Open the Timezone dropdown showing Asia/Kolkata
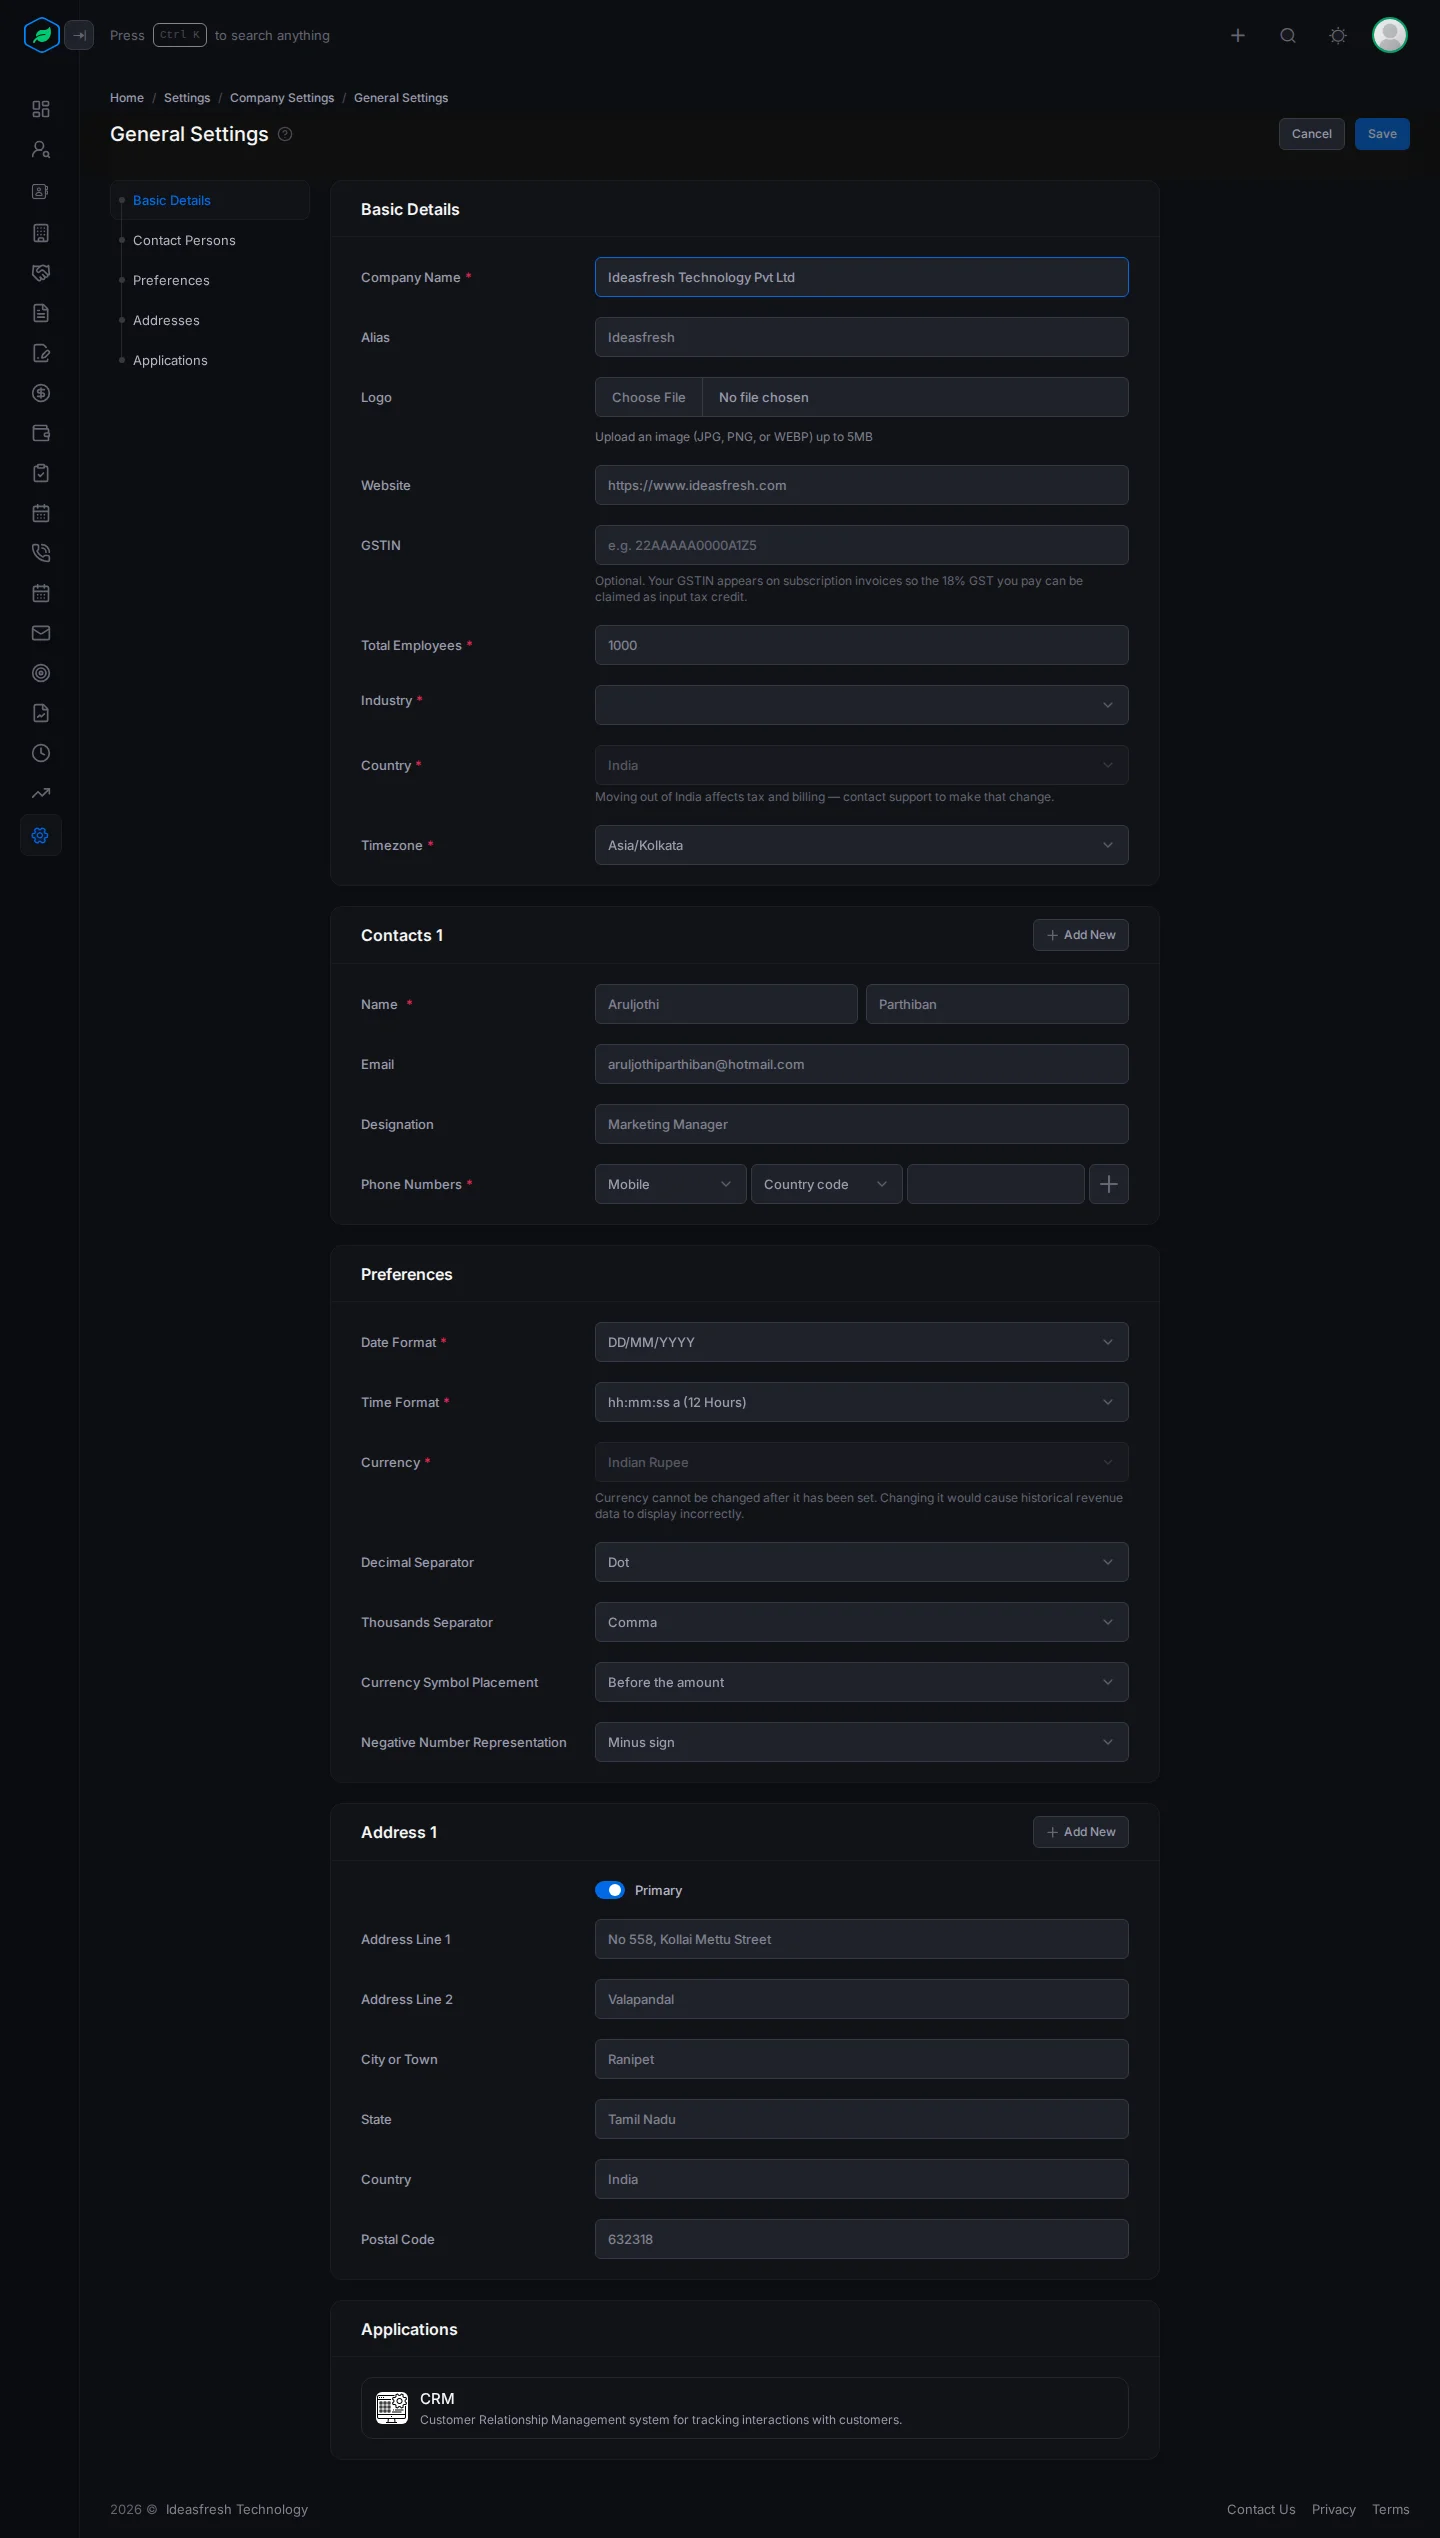 click(862, 845)
